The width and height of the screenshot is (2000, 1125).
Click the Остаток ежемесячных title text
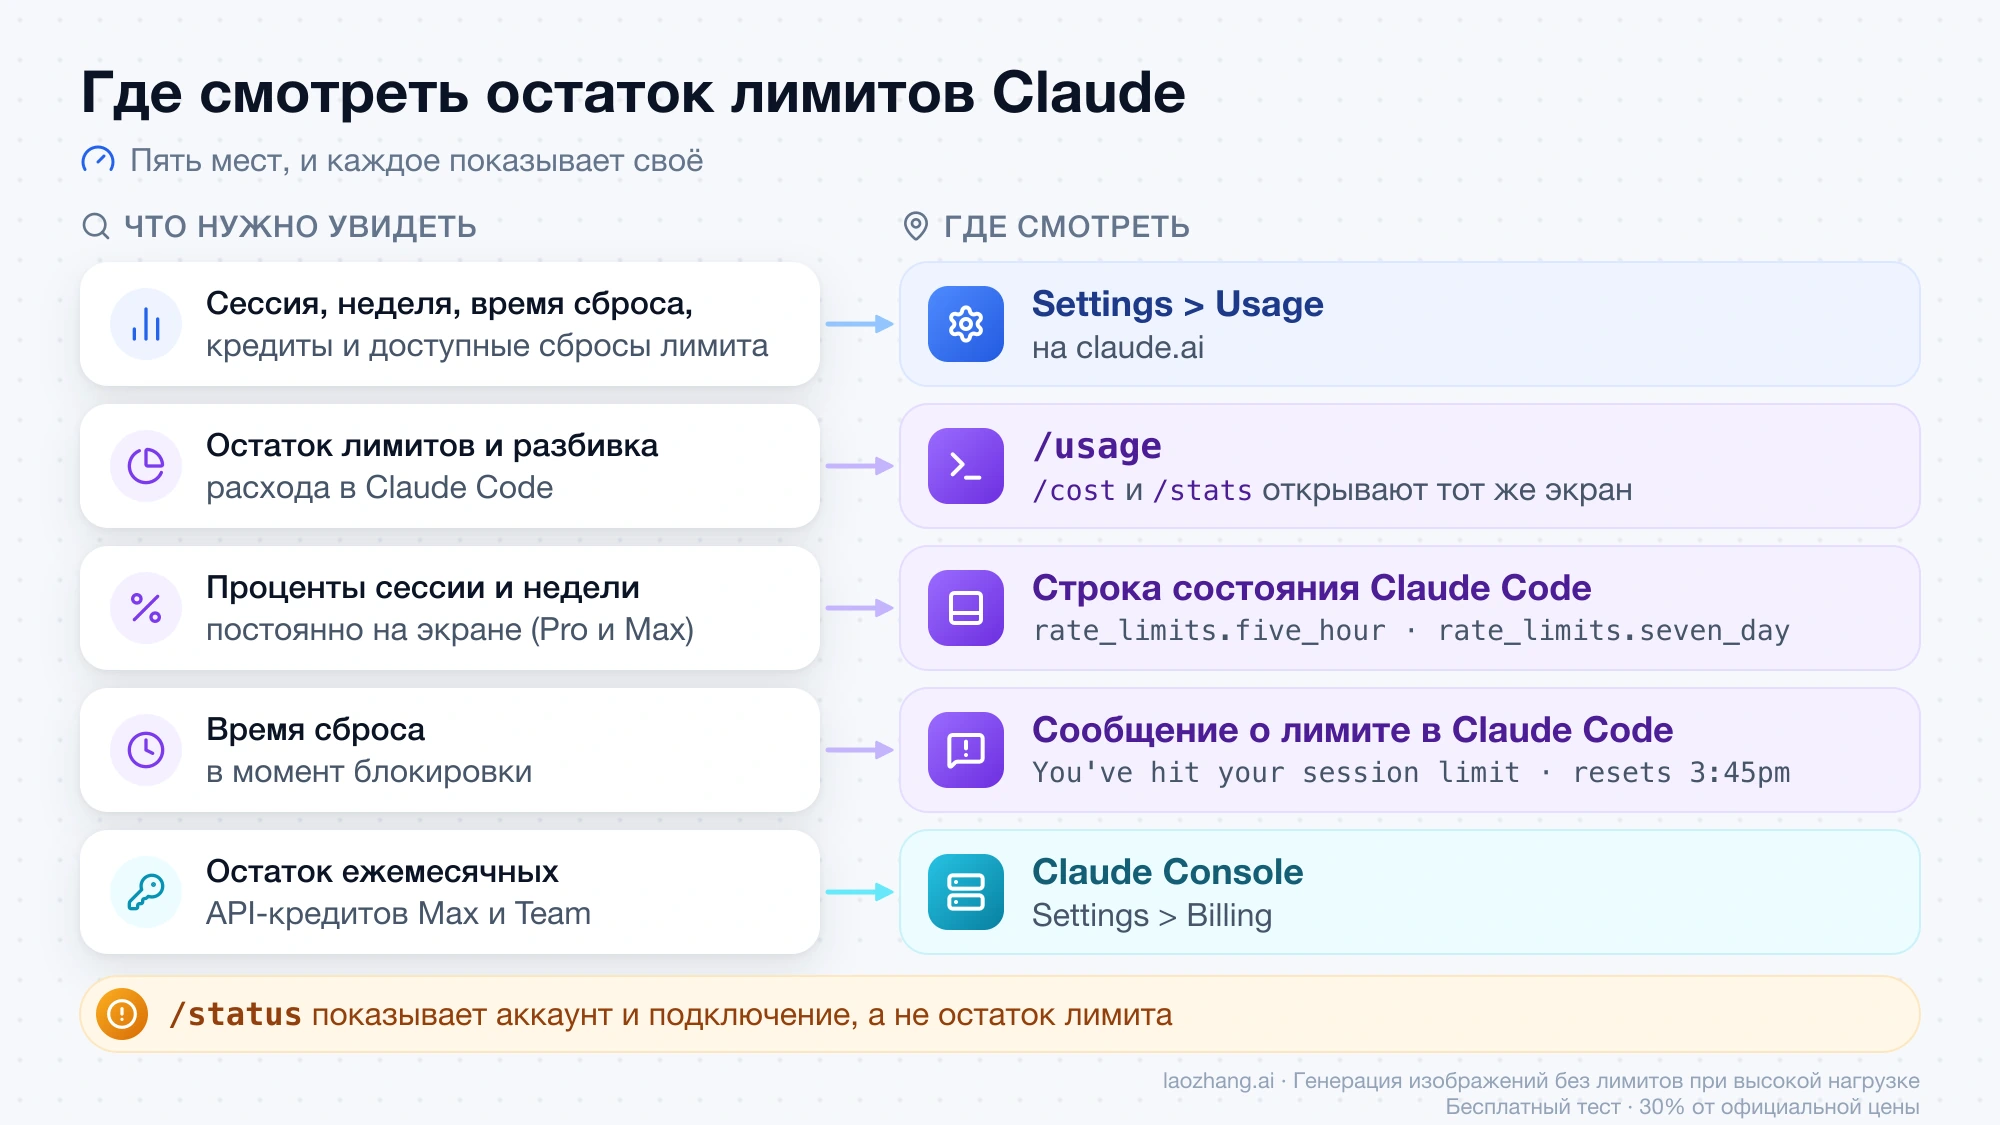[382, 871]
